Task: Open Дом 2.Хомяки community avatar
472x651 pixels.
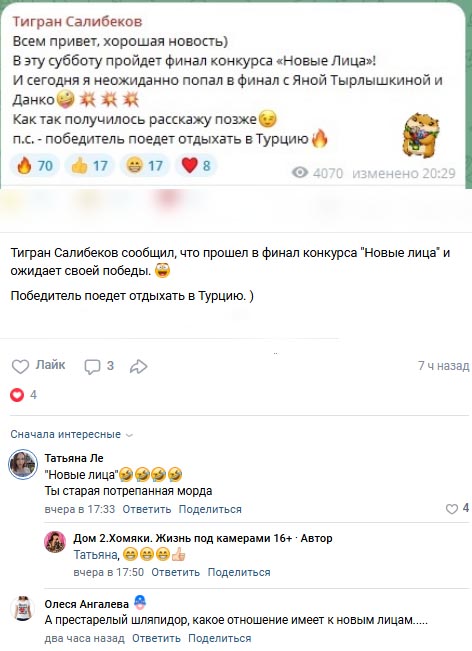Action: click(x=55, y=542)
